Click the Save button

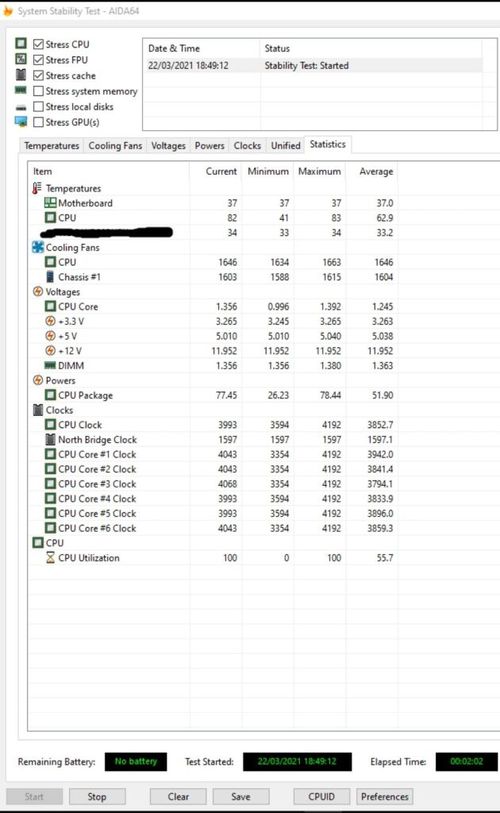coord(241,796)
